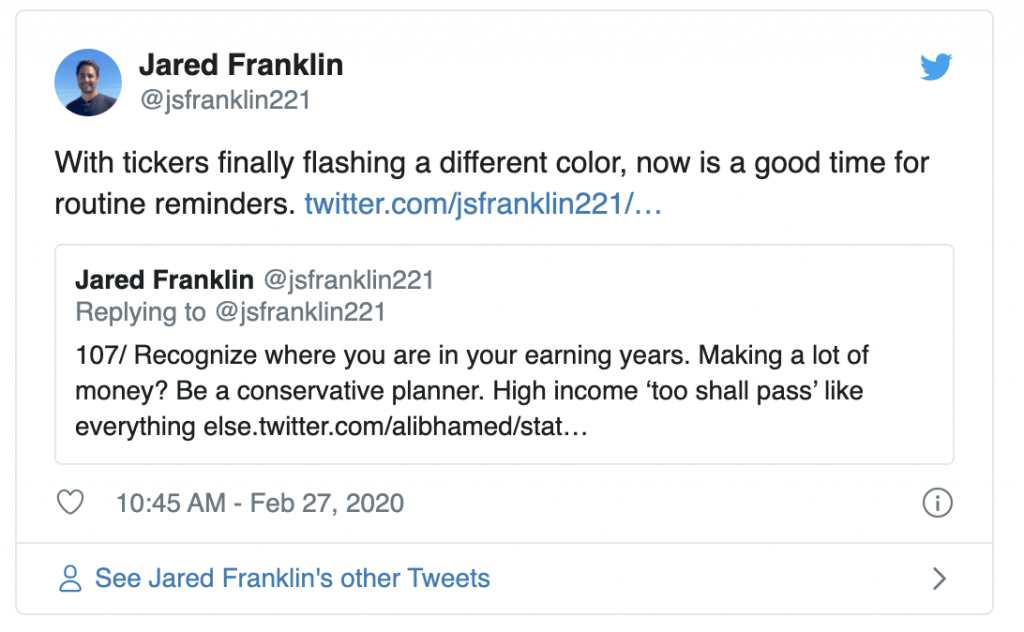
Task: Click the person silhouette icon
Action: (70, 578)
